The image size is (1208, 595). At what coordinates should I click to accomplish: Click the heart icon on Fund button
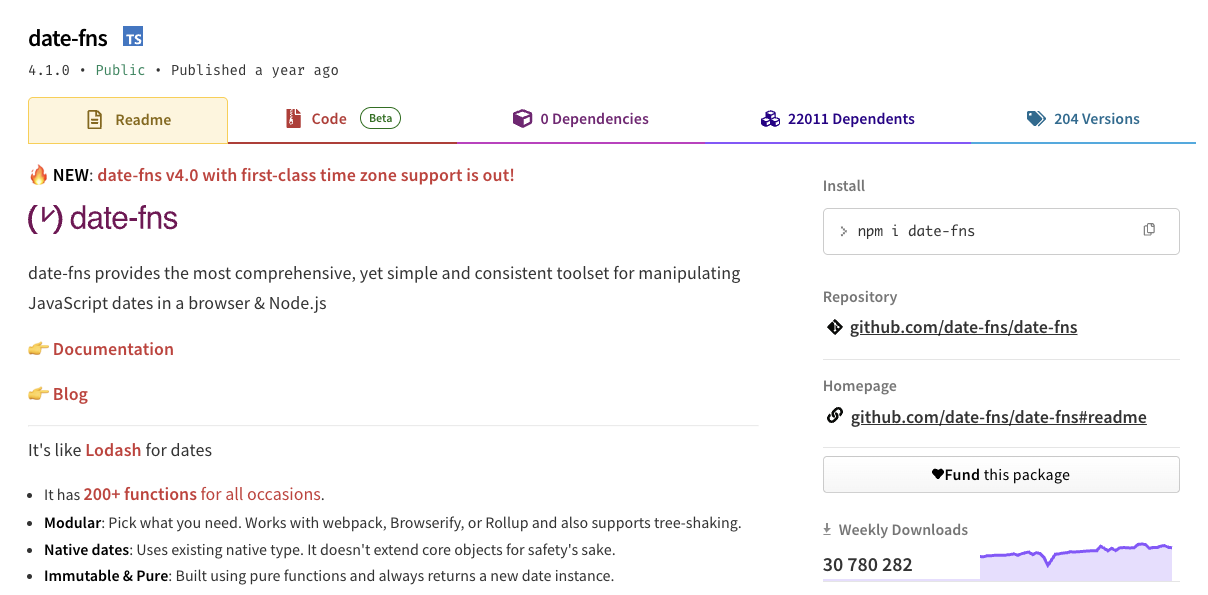[937, 475]
